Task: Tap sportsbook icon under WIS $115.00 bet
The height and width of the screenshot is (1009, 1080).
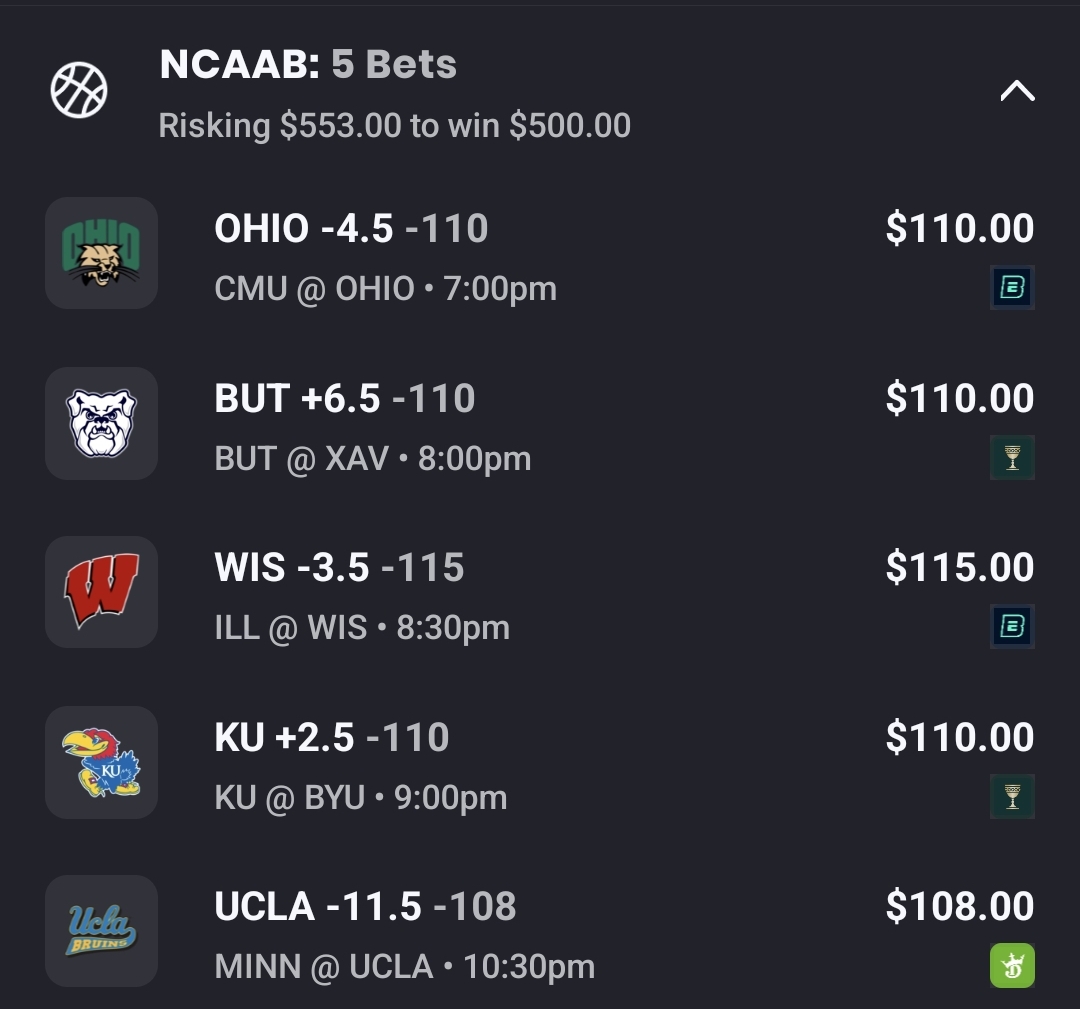Action: click(1012, 627)
